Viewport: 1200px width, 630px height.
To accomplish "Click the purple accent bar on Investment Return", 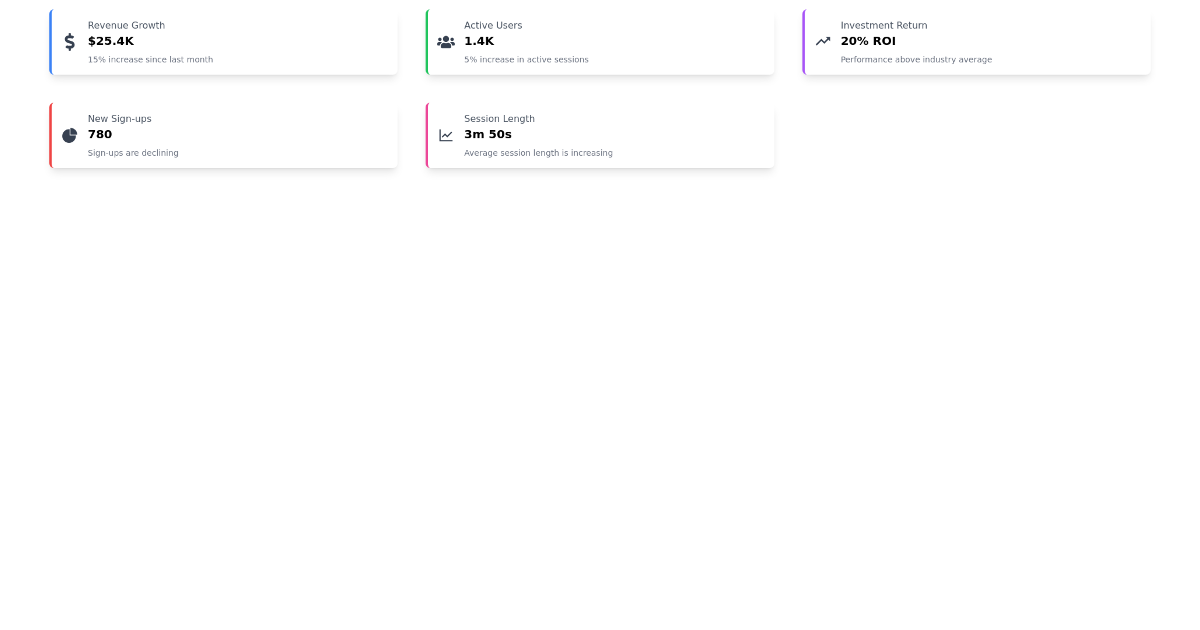I will [804, 42].
